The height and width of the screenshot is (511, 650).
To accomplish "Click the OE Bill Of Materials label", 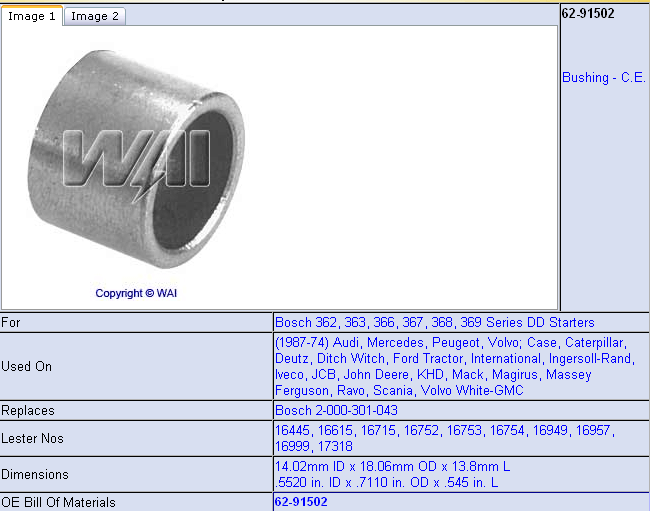I will pyautogui.click(x=58, y=502).
